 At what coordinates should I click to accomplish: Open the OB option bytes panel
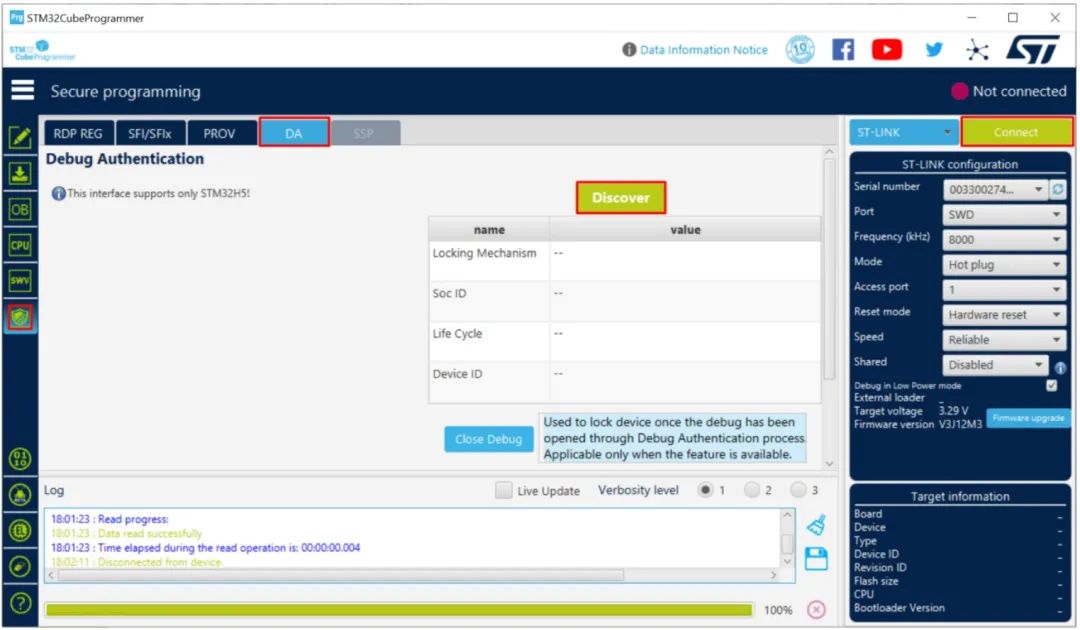[20, 209]
